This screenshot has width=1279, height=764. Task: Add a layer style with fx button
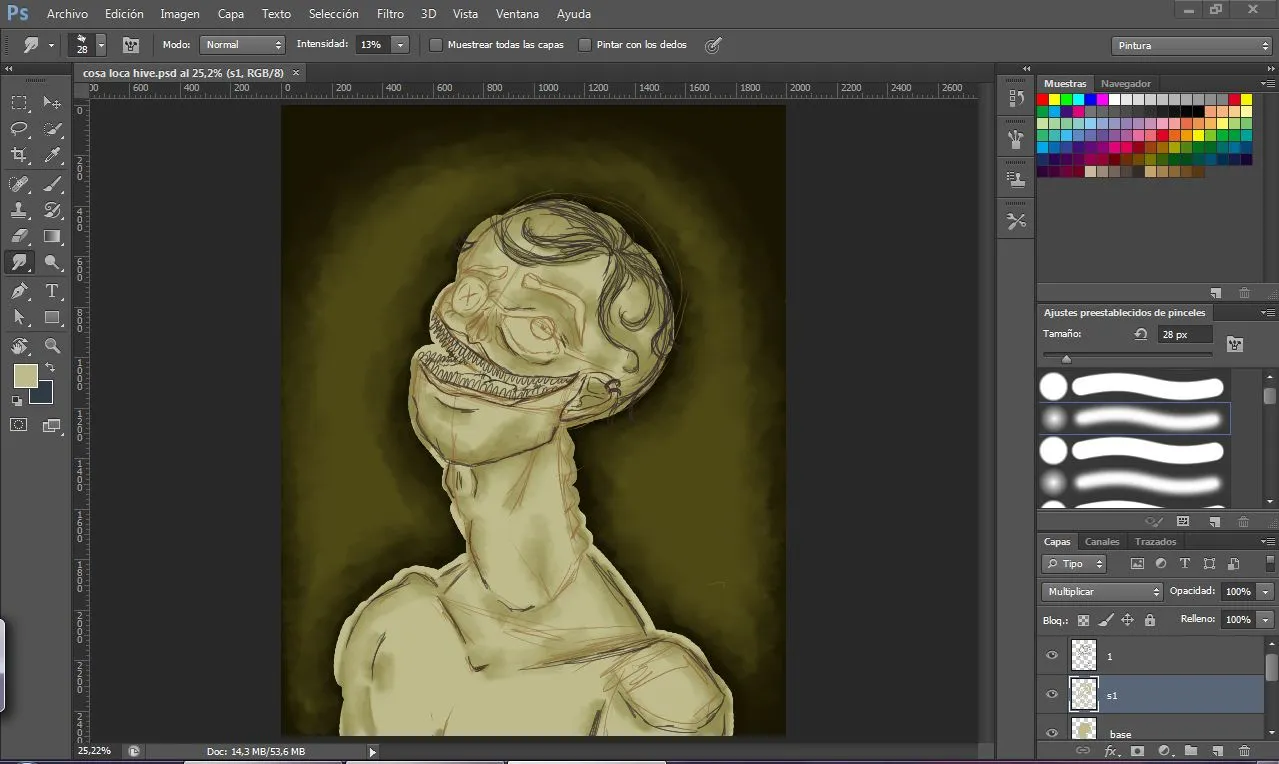coord(1110,750)
